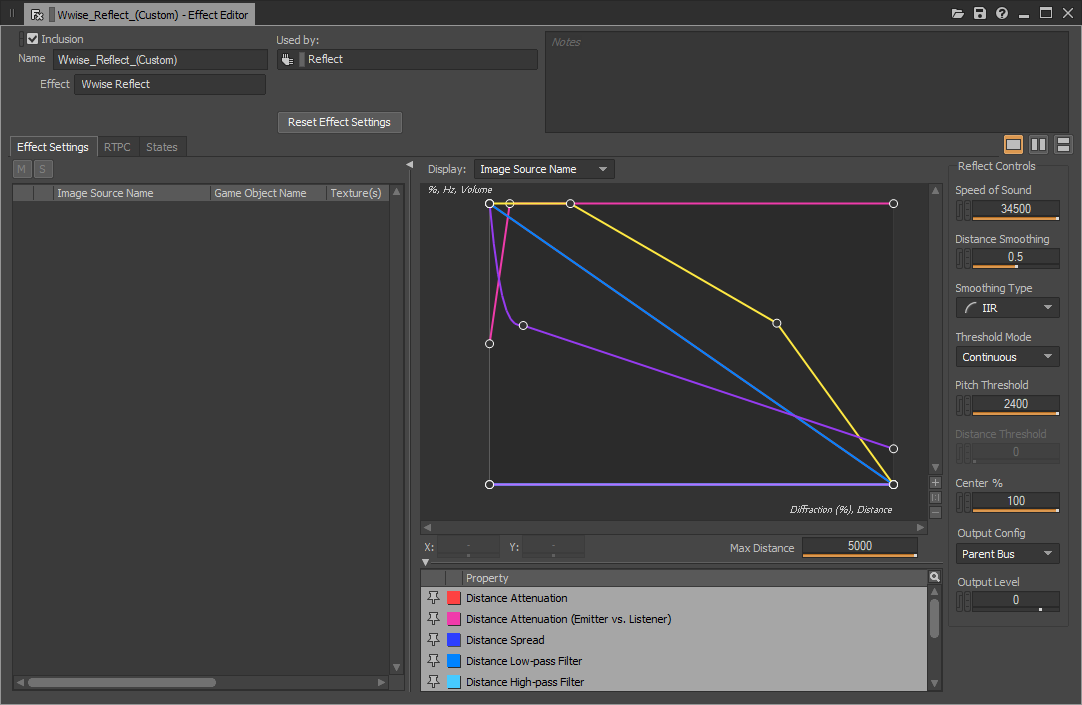The height and width of the screenshot is (705, 1082).
Task: Click the property list search magnifier icon
Action: tap(934, 577)
